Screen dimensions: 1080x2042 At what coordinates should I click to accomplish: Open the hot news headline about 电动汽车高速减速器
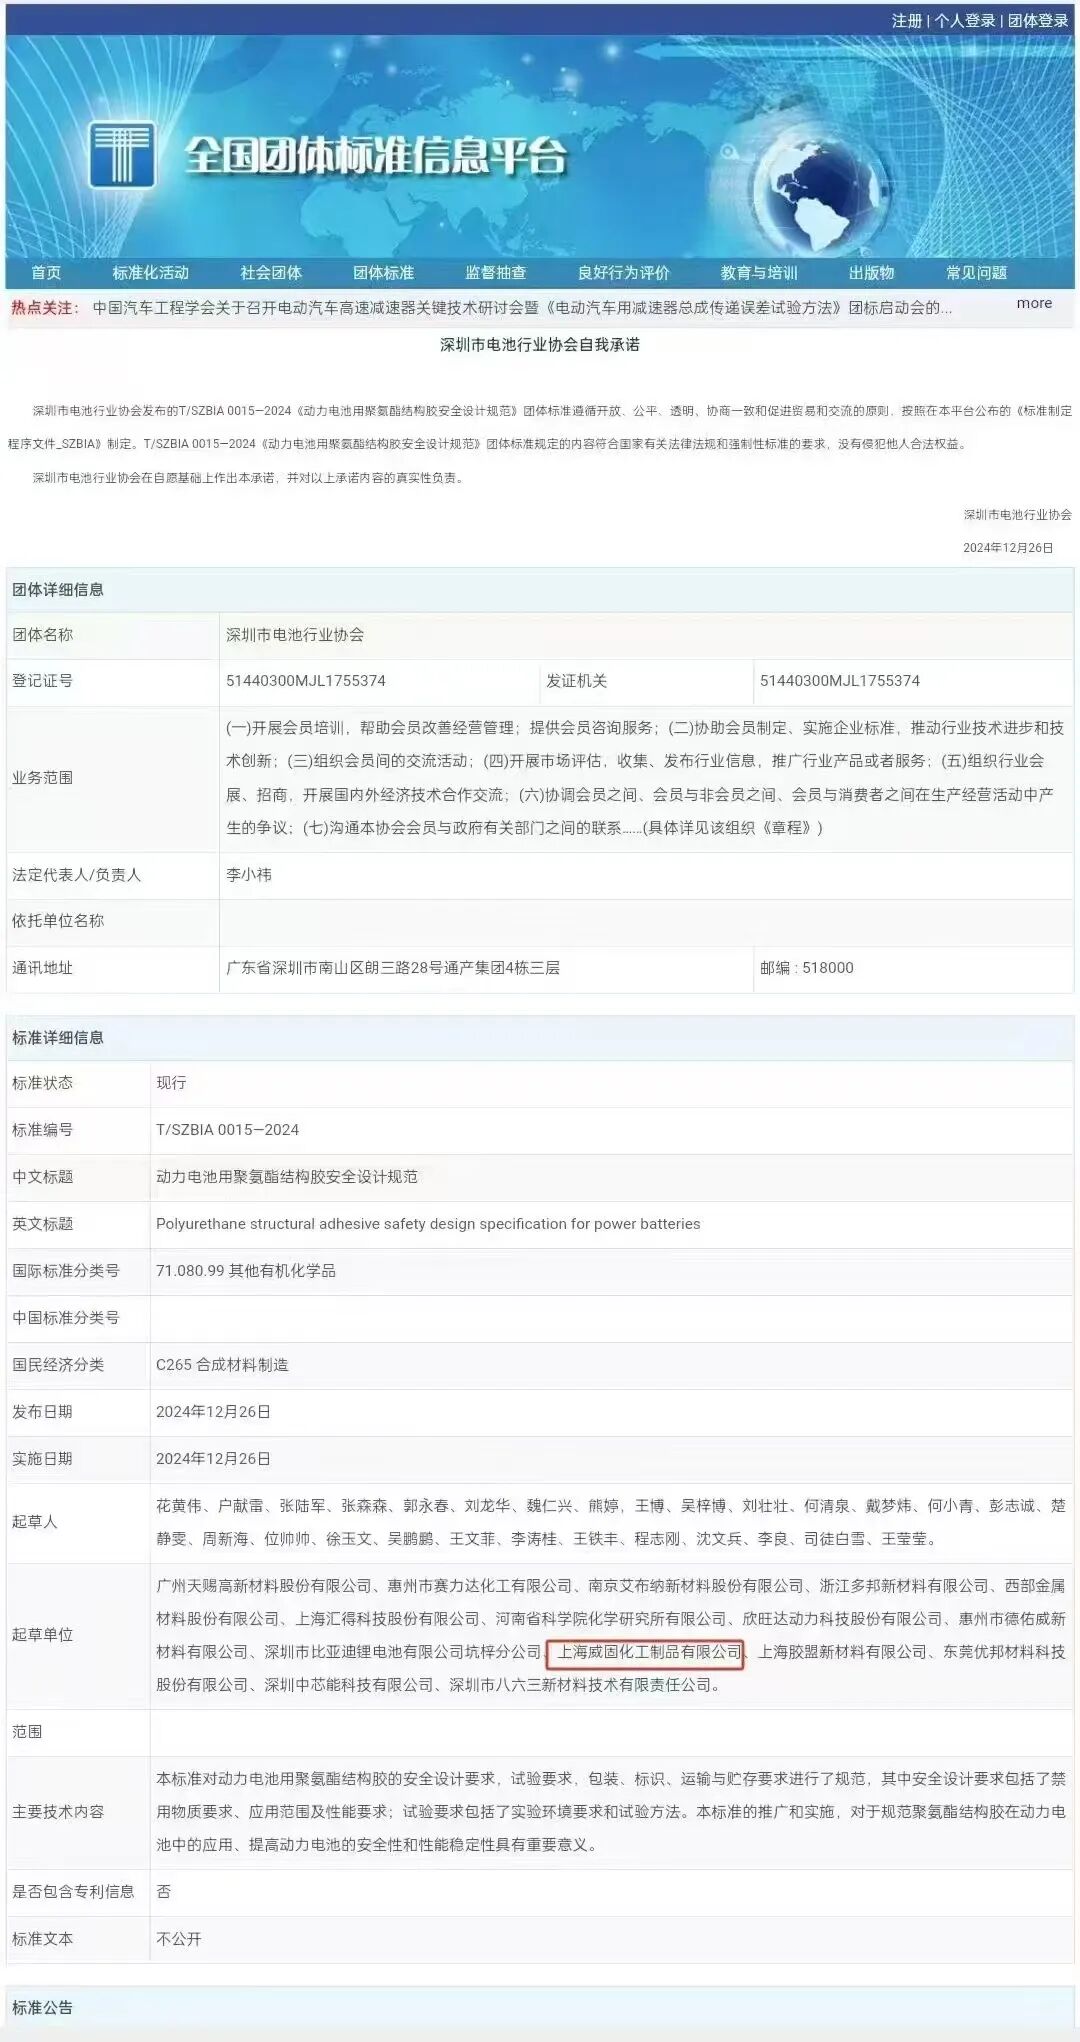522,308
